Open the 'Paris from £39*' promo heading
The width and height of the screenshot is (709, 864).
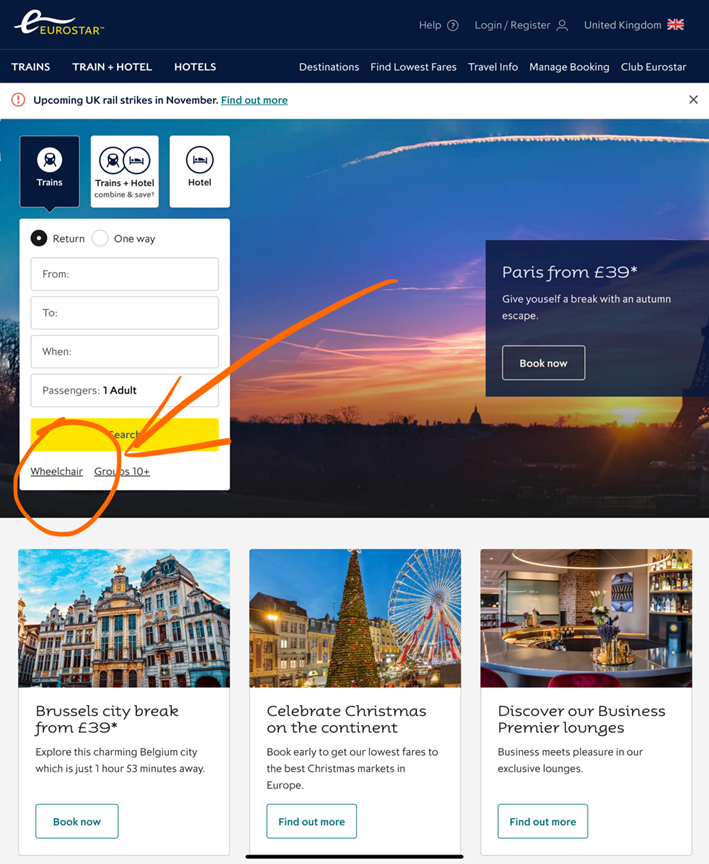click(x=570, y=272)
